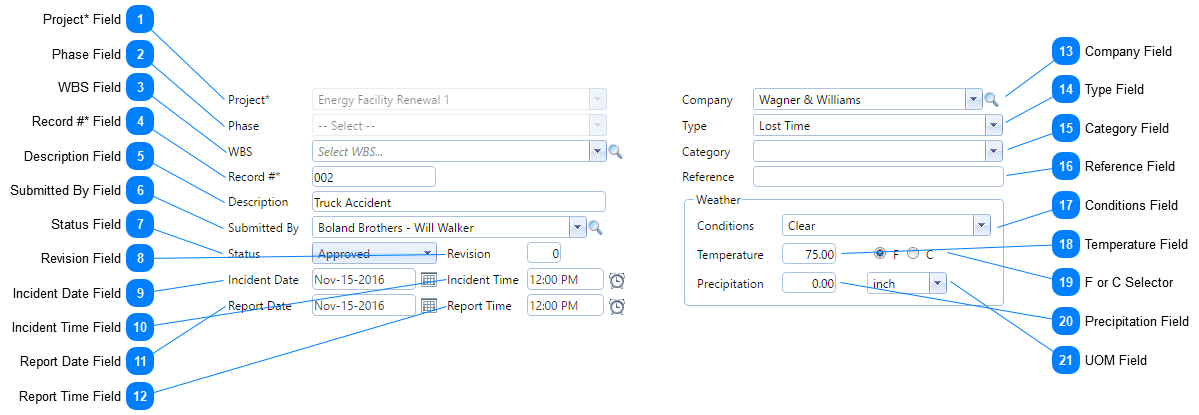Select the C temperature radio button

[913, 254]
